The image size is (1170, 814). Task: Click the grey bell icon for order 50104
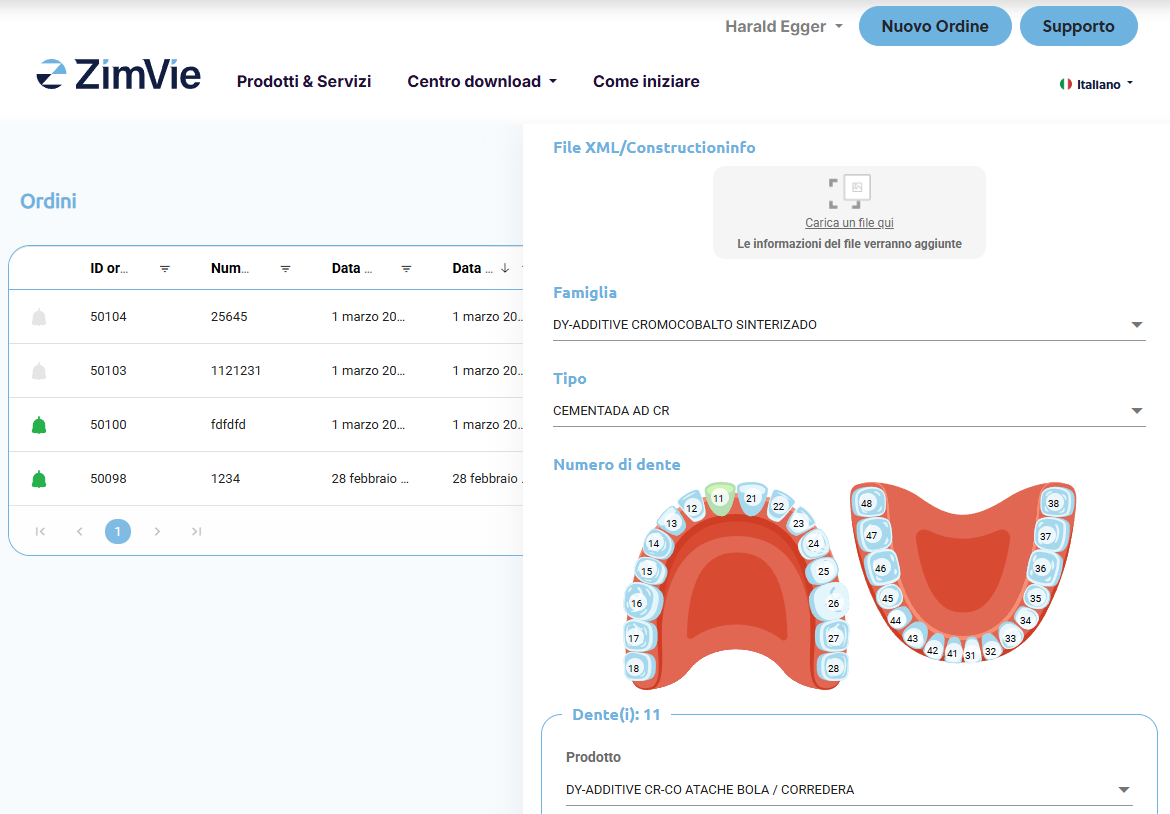click(39, 317)
